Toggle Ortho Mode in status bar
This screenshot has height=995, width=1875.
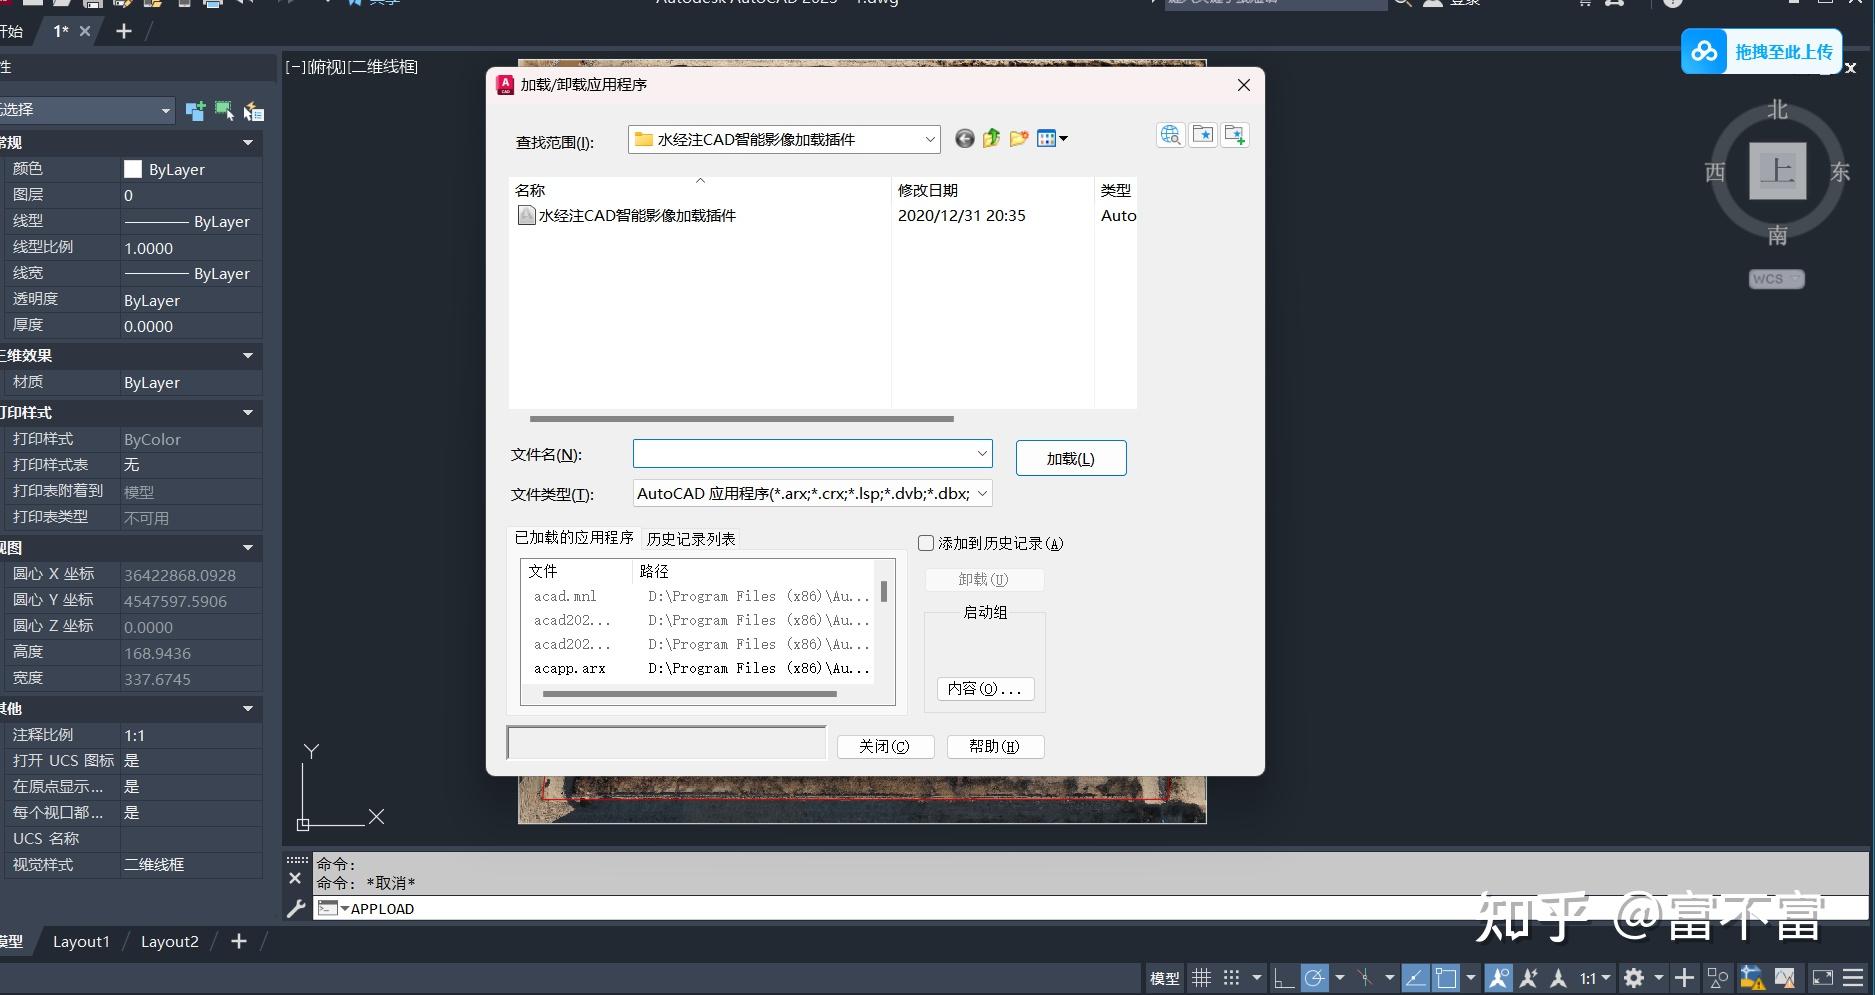[1284, 978]
